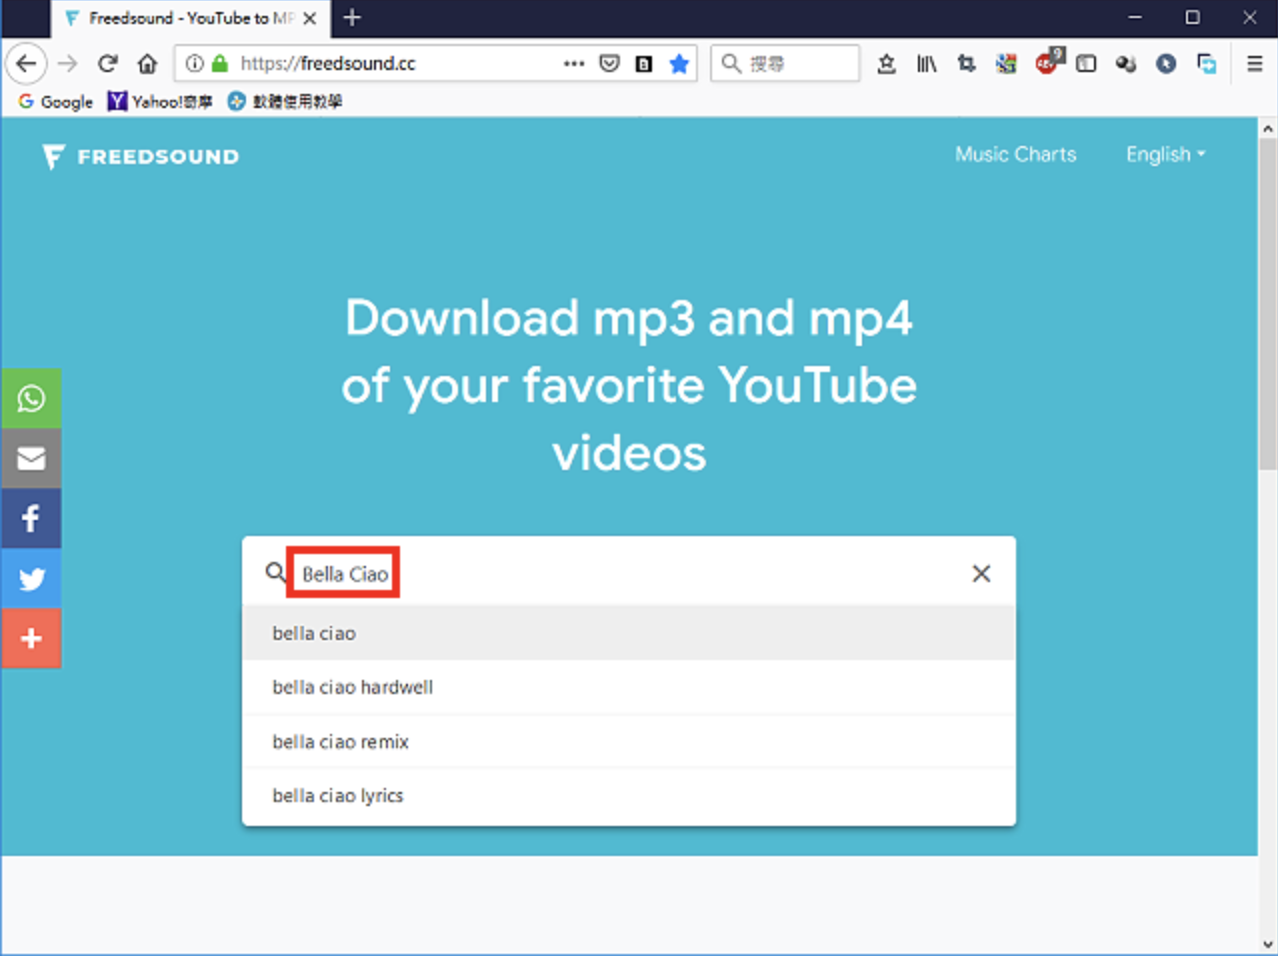Screen dimensions: 1278x956
Task: Open the English language dropdown
Action: [x=1166, y=154]
